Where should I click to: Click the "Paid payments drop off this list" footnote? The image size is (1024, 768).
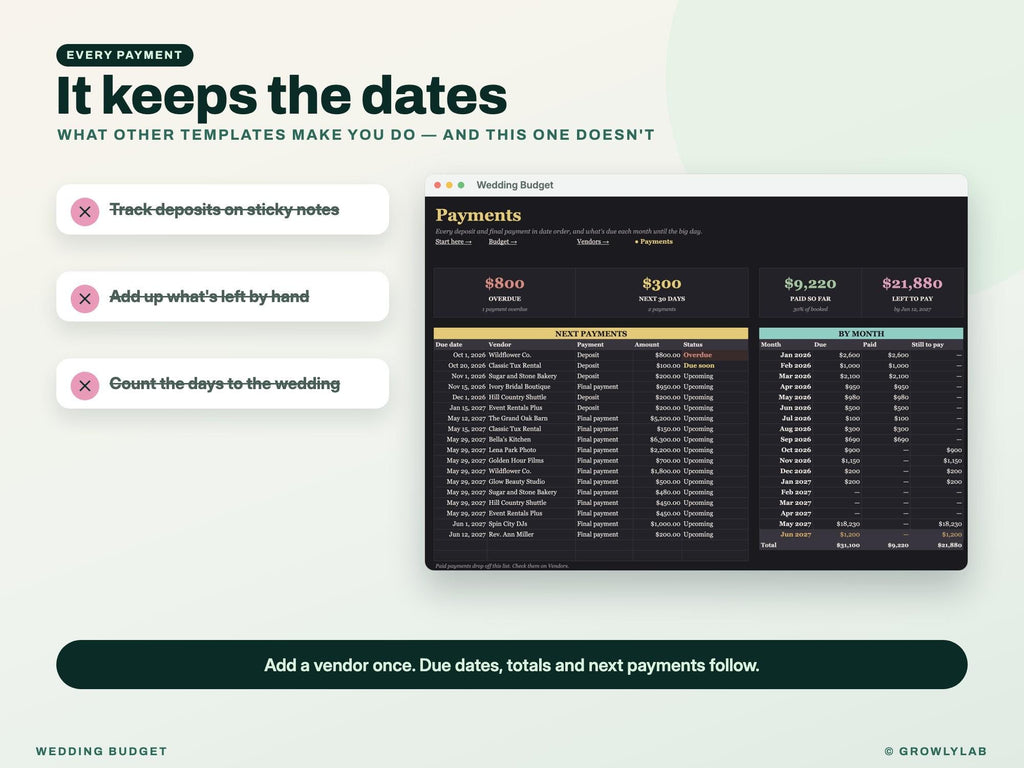tap(502, 566)
